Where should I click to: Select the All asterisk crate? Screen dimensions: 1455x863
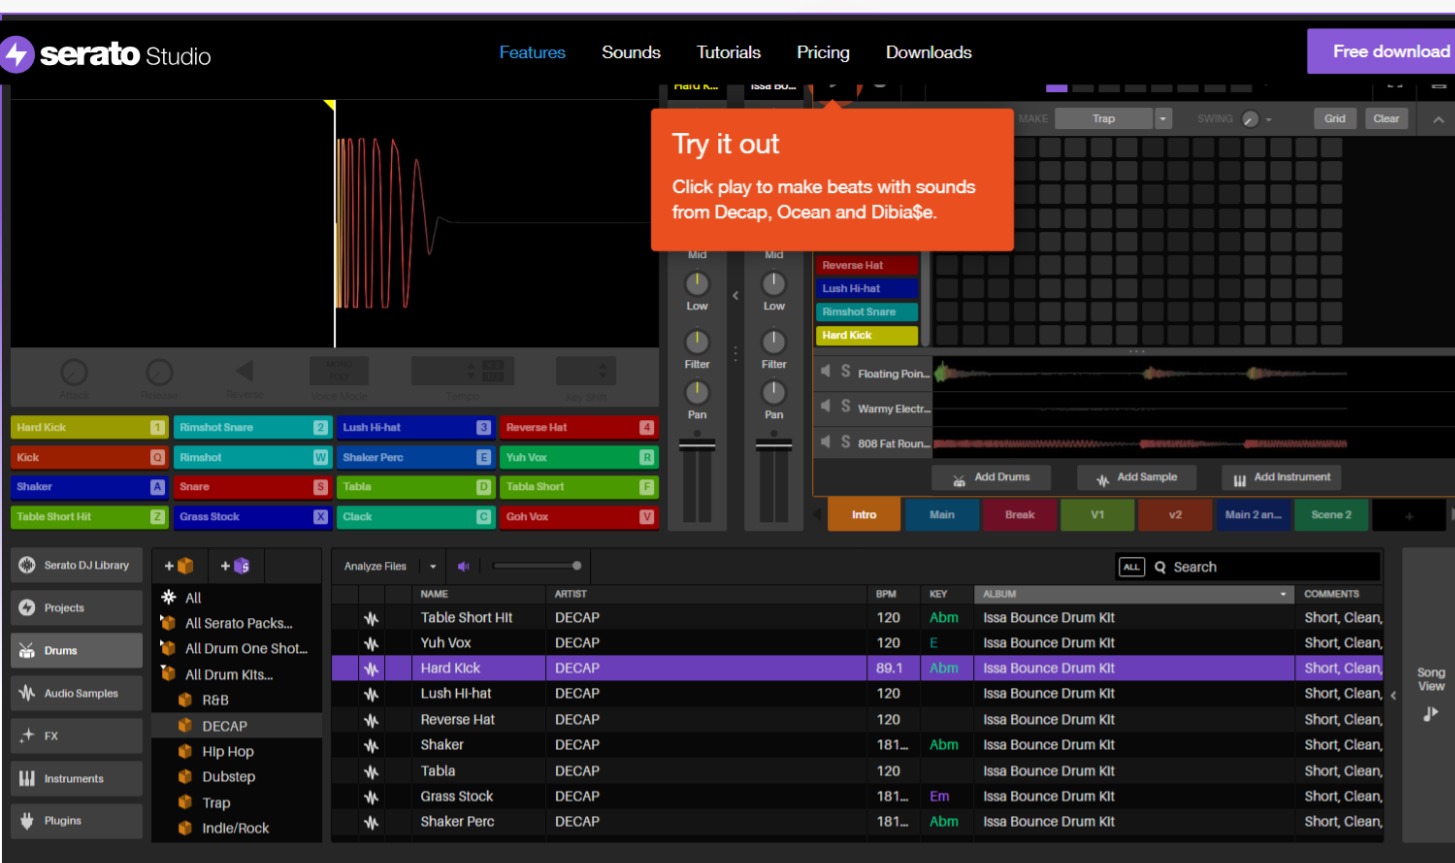click(x=169, y=597)
